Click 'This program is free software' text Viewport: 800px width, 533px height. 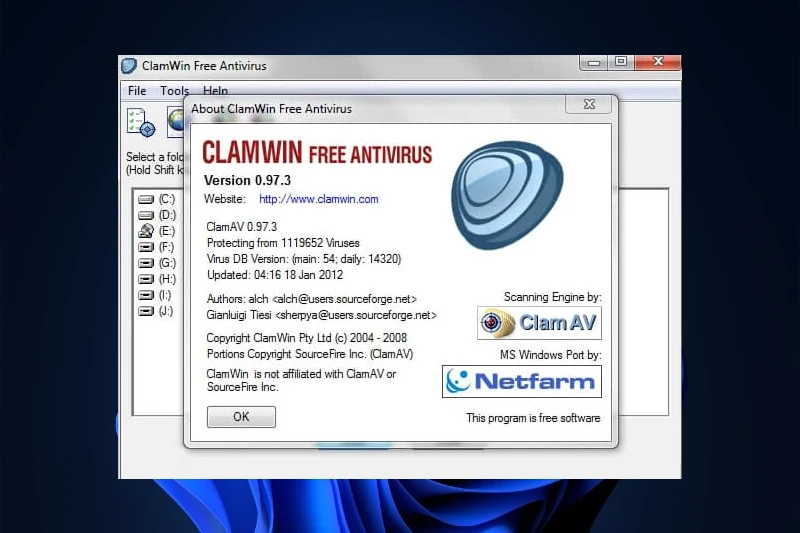(x=533, y=418)
